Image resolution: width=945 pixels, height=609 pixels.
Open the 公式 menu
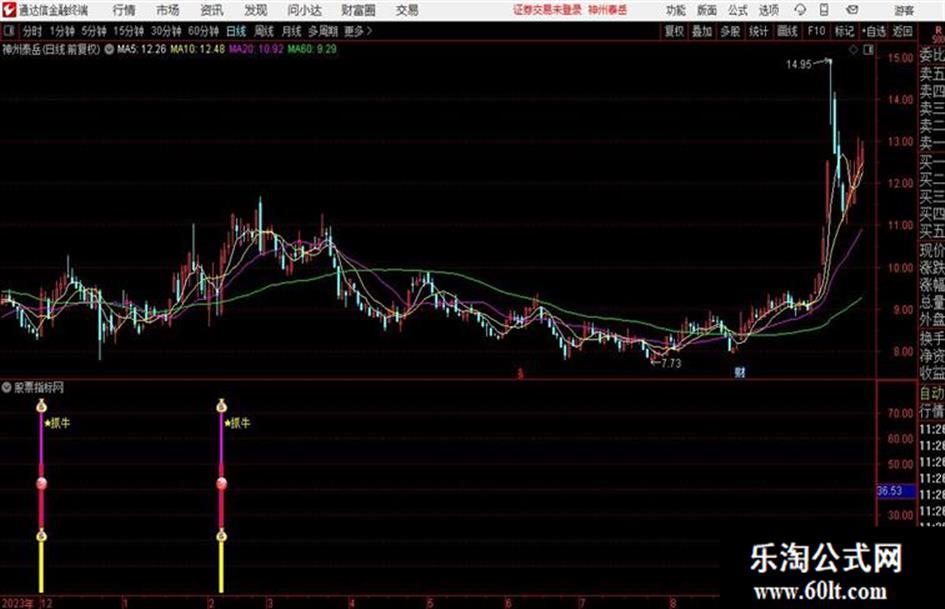click(738, 10)
